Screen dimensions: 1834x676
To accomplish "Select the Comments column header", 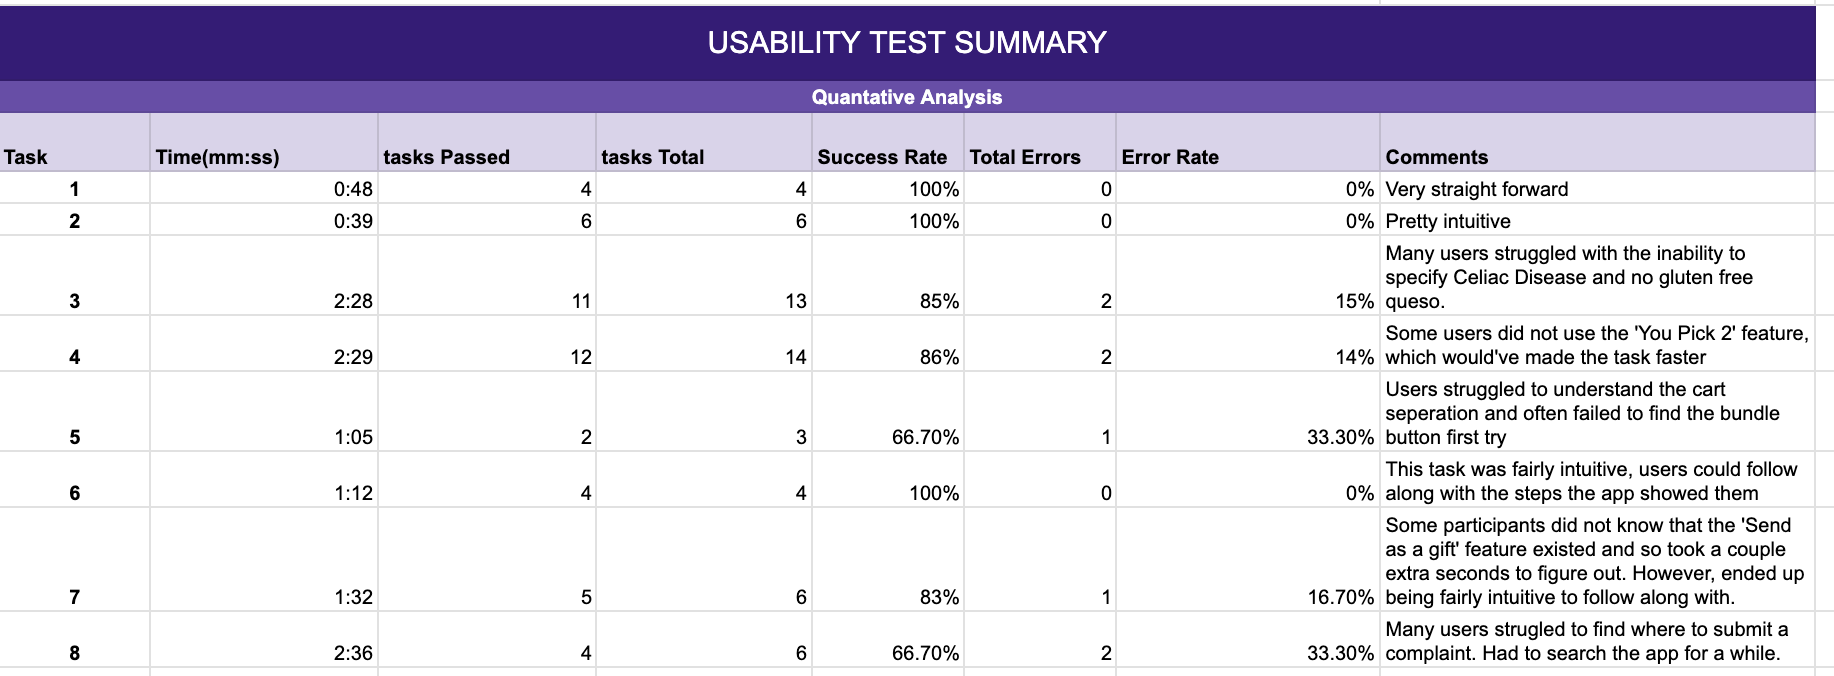I will pos(1598,142).
